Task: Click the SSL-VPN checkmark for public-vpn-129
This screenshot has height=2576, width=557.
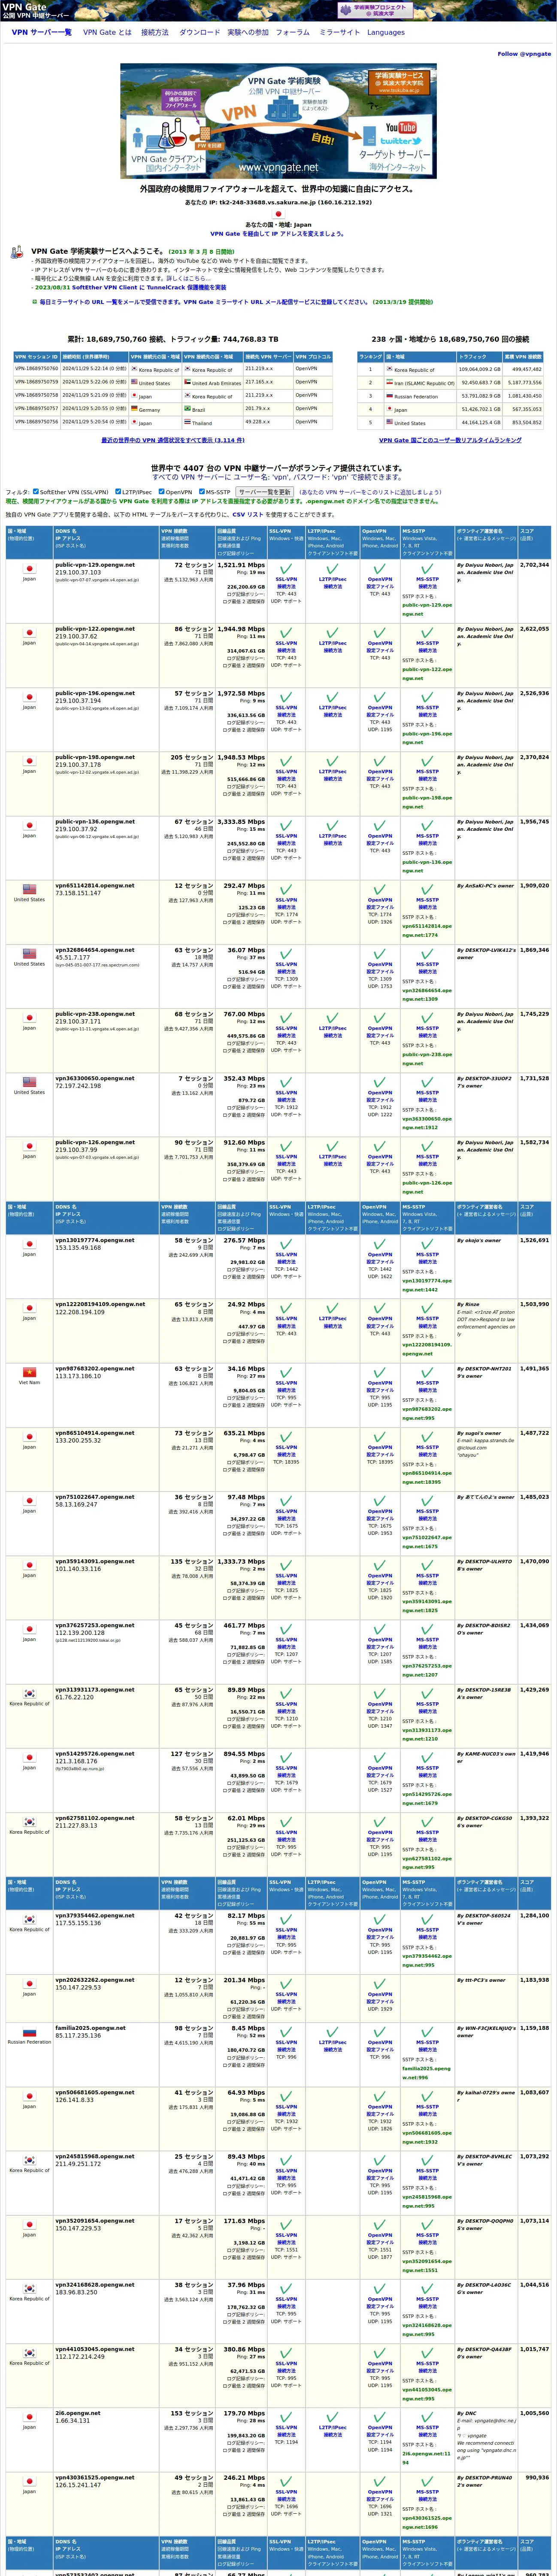Action: [286, 568]
